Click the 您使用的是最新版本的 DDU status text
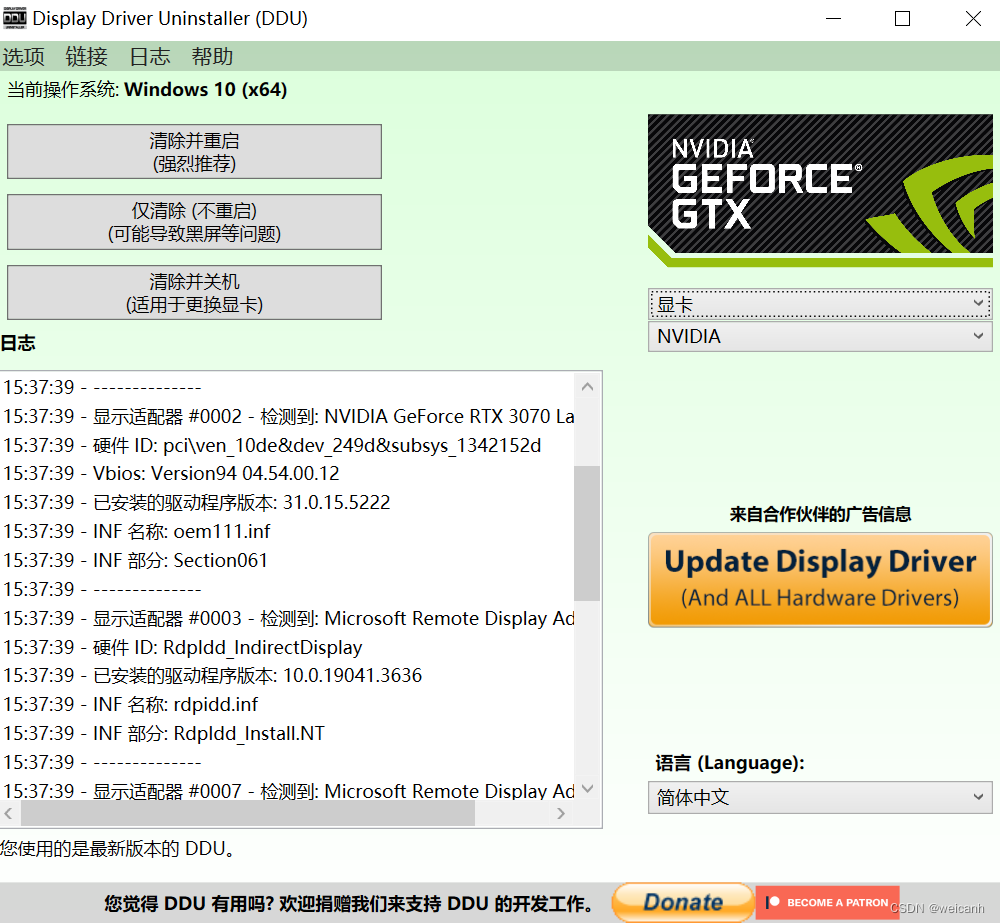The image size is (1000, 923). pyautogui.click(x=118, y=849)
